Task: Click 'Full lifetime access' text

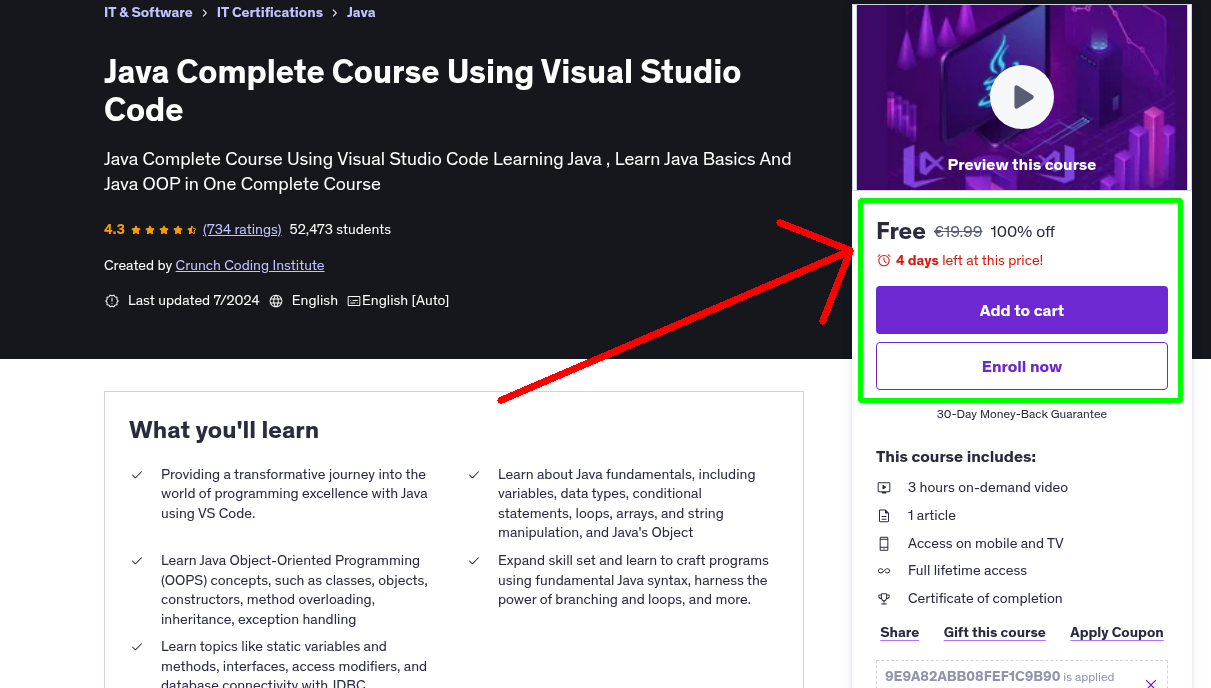Action: pos(967,571)
